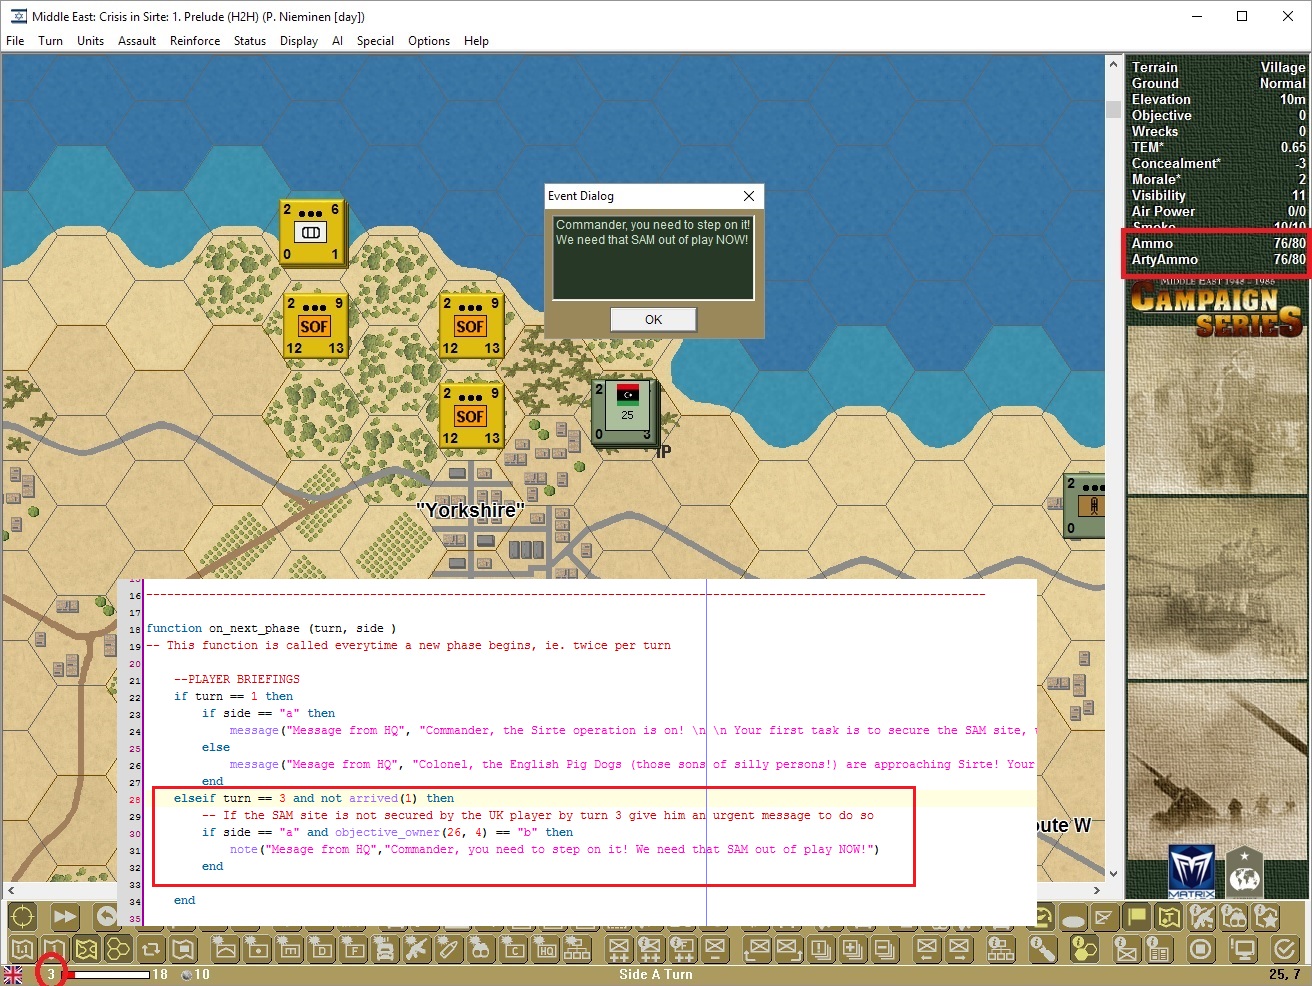Click the star info toolbar icon
This screenshot has width=1312, height=986.
coord(1267,916)
